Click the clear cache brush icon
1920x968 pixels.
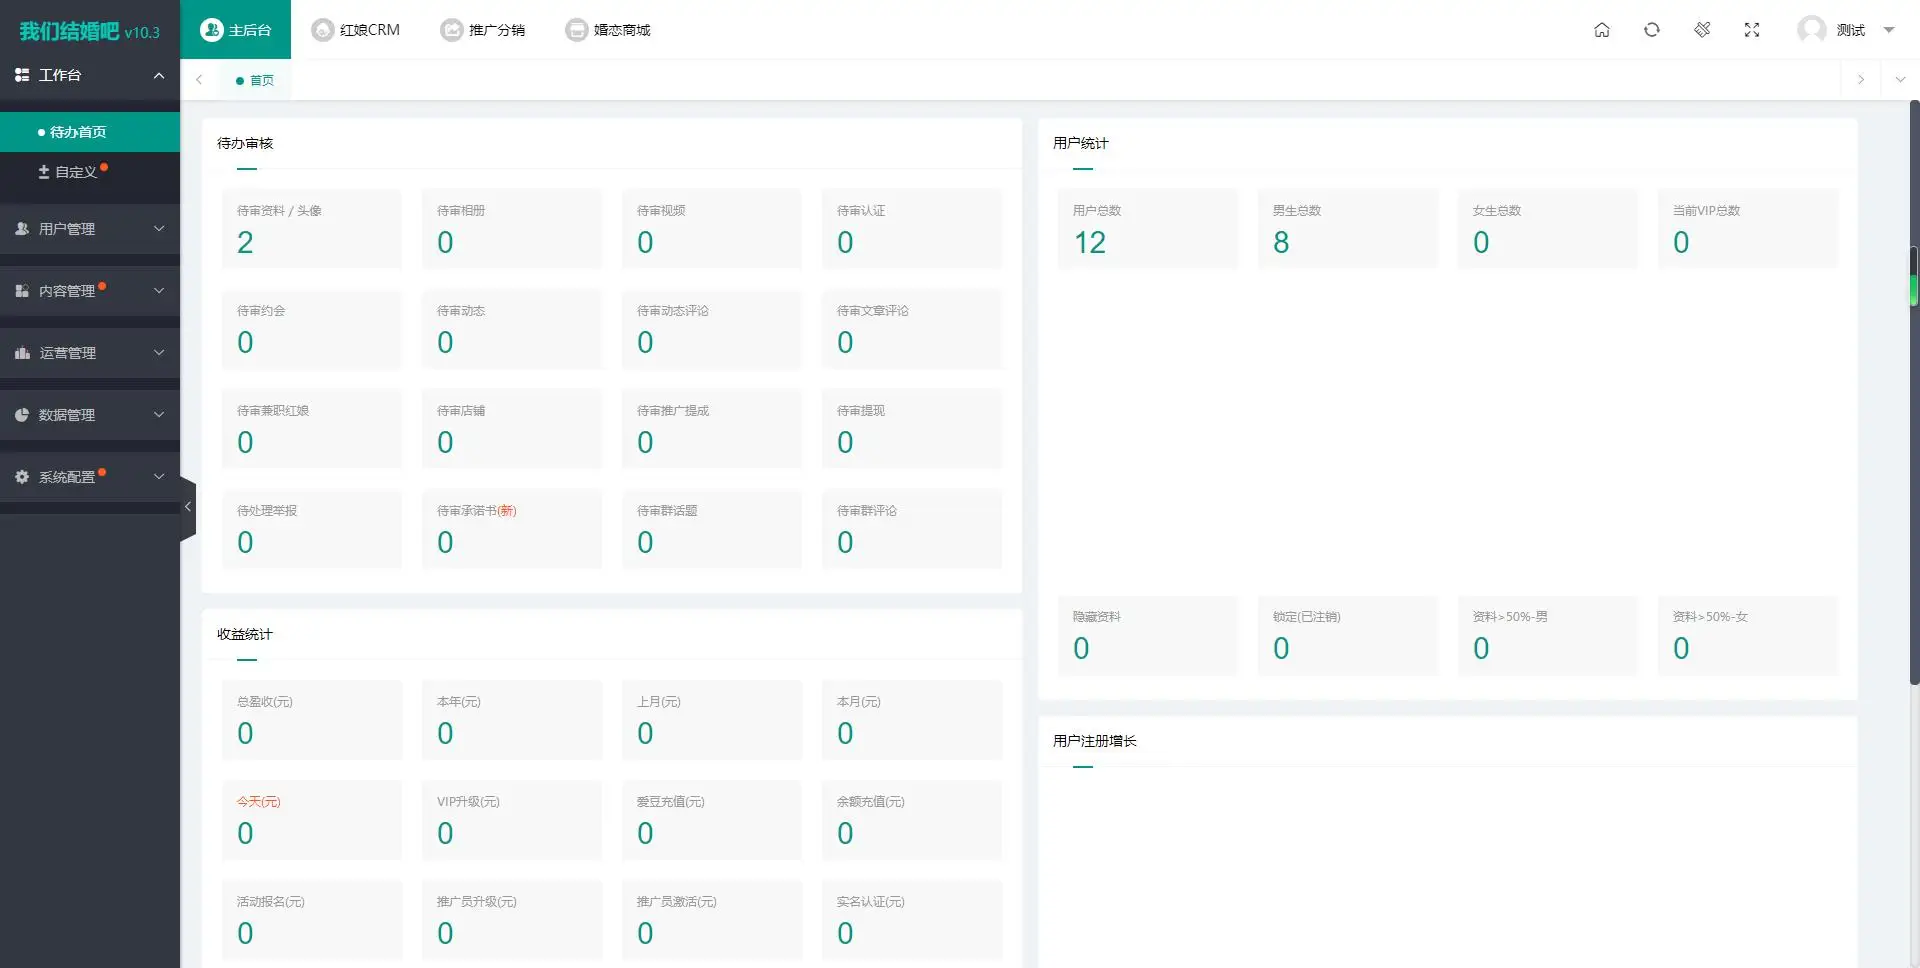1701,30
